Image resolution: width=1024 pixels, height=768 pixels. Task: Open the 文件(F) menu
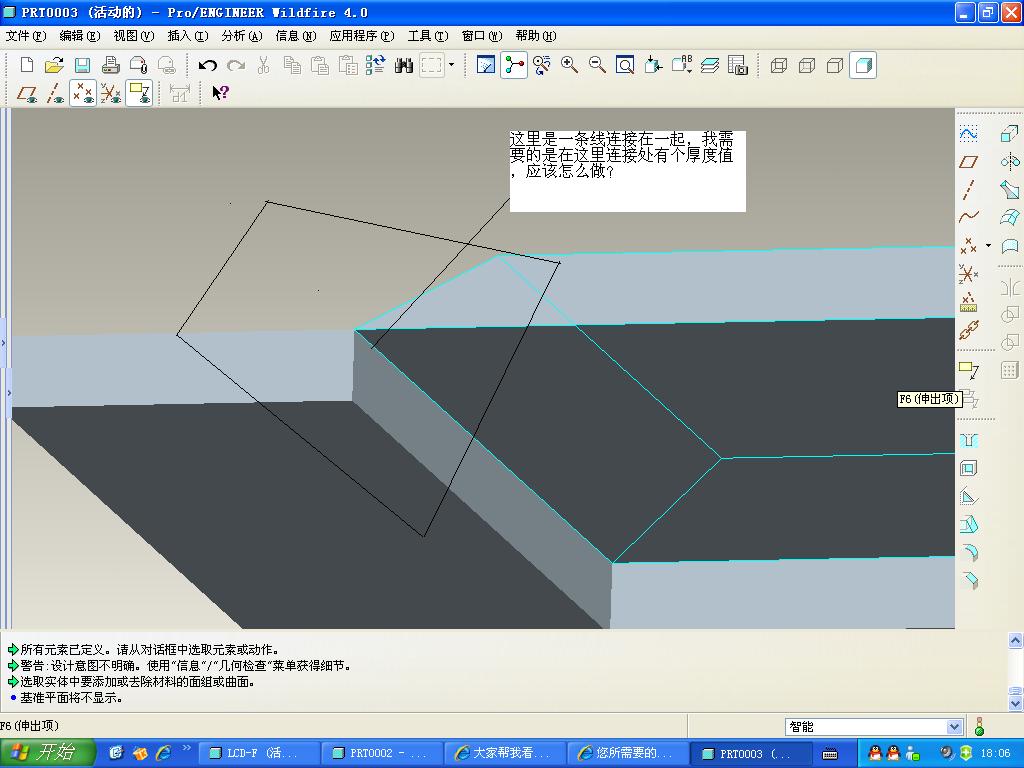[x=25, y=36]
